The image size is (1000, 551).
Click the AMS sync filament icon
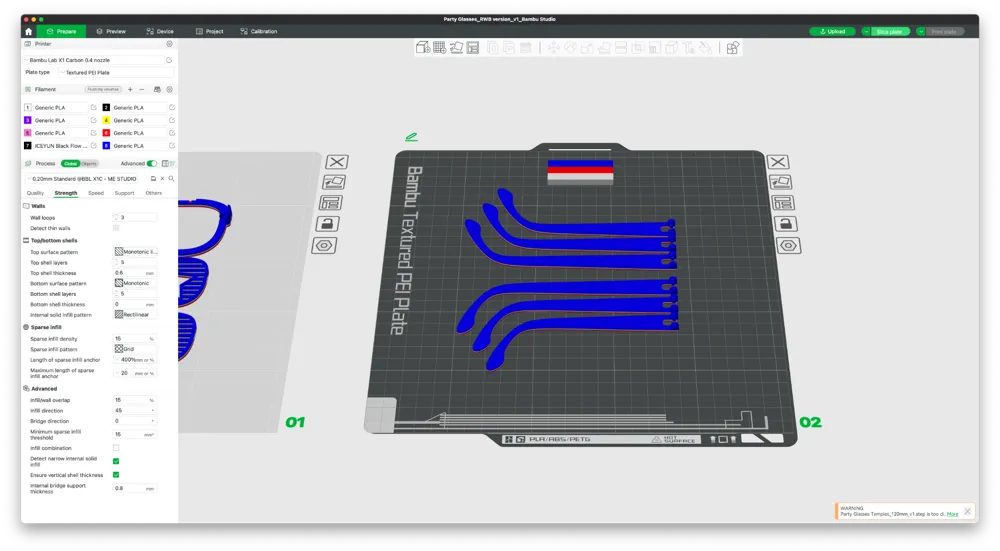(158, 89)
